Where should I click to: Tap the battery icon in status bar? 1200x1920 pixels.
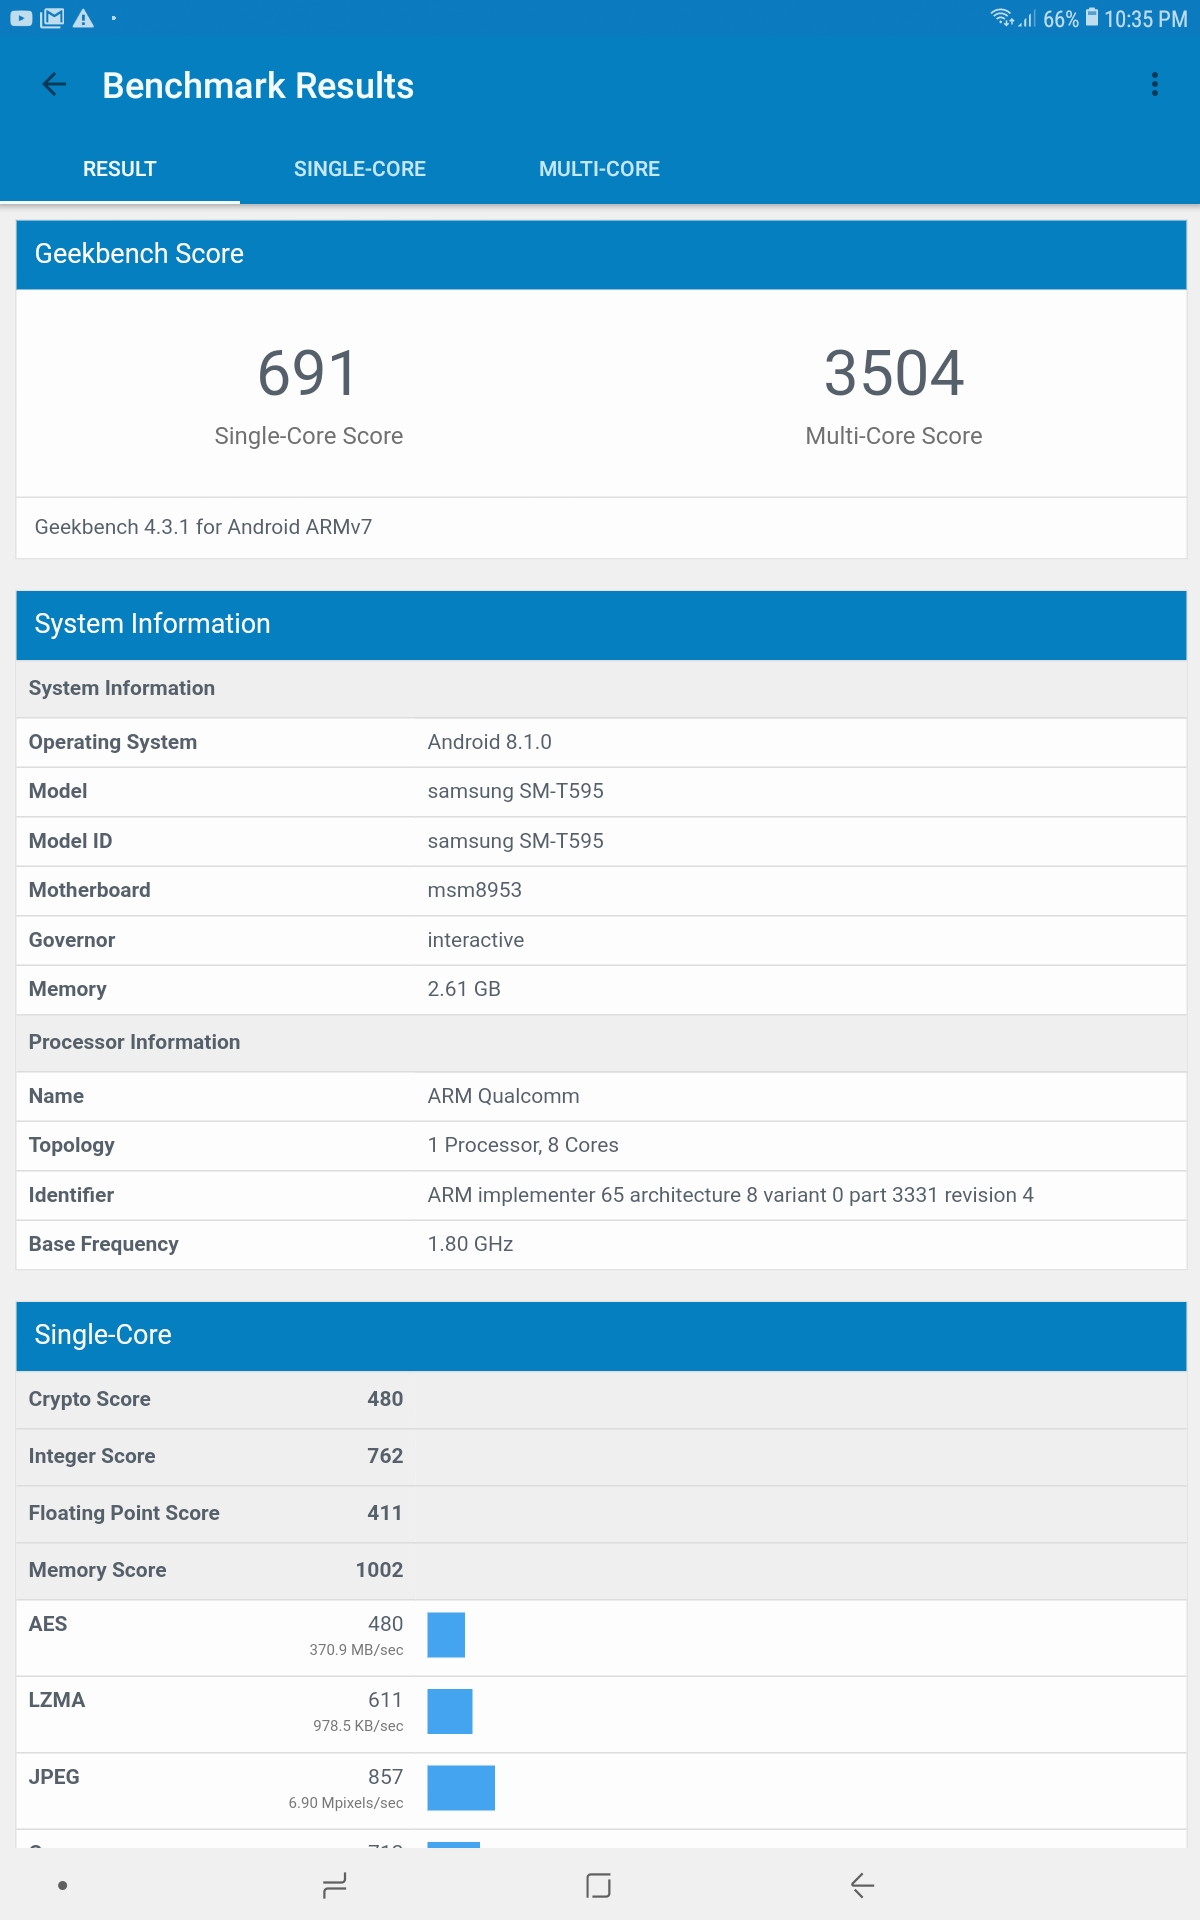pos(1092,18)
